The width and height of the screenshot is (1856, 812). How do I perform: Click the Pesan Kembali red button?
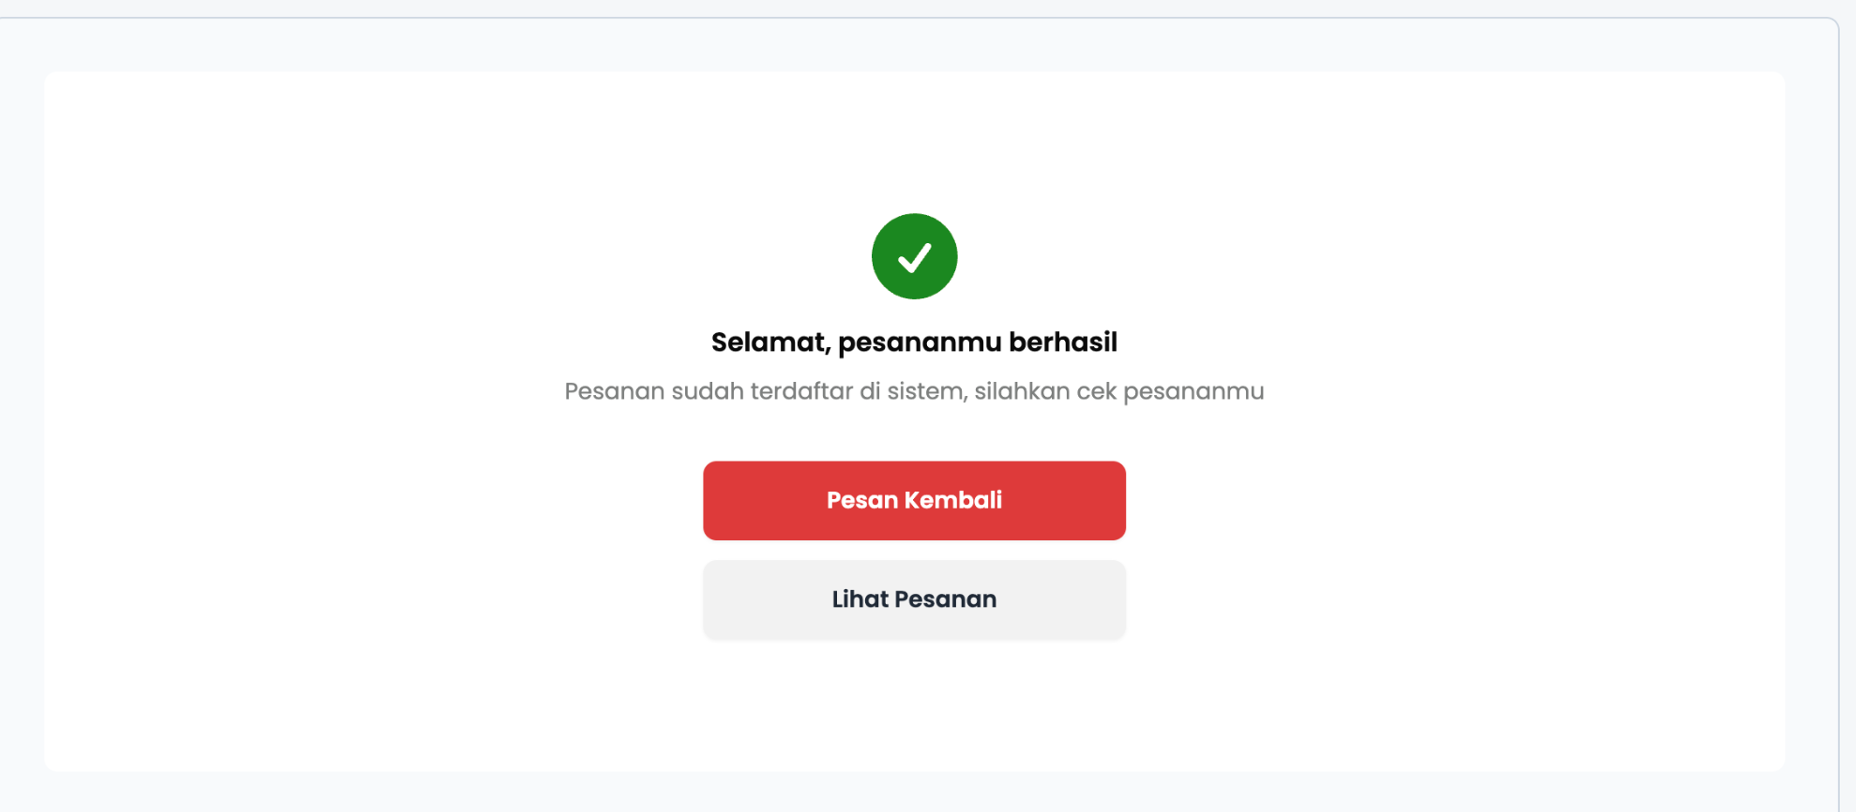click(914, 500)
